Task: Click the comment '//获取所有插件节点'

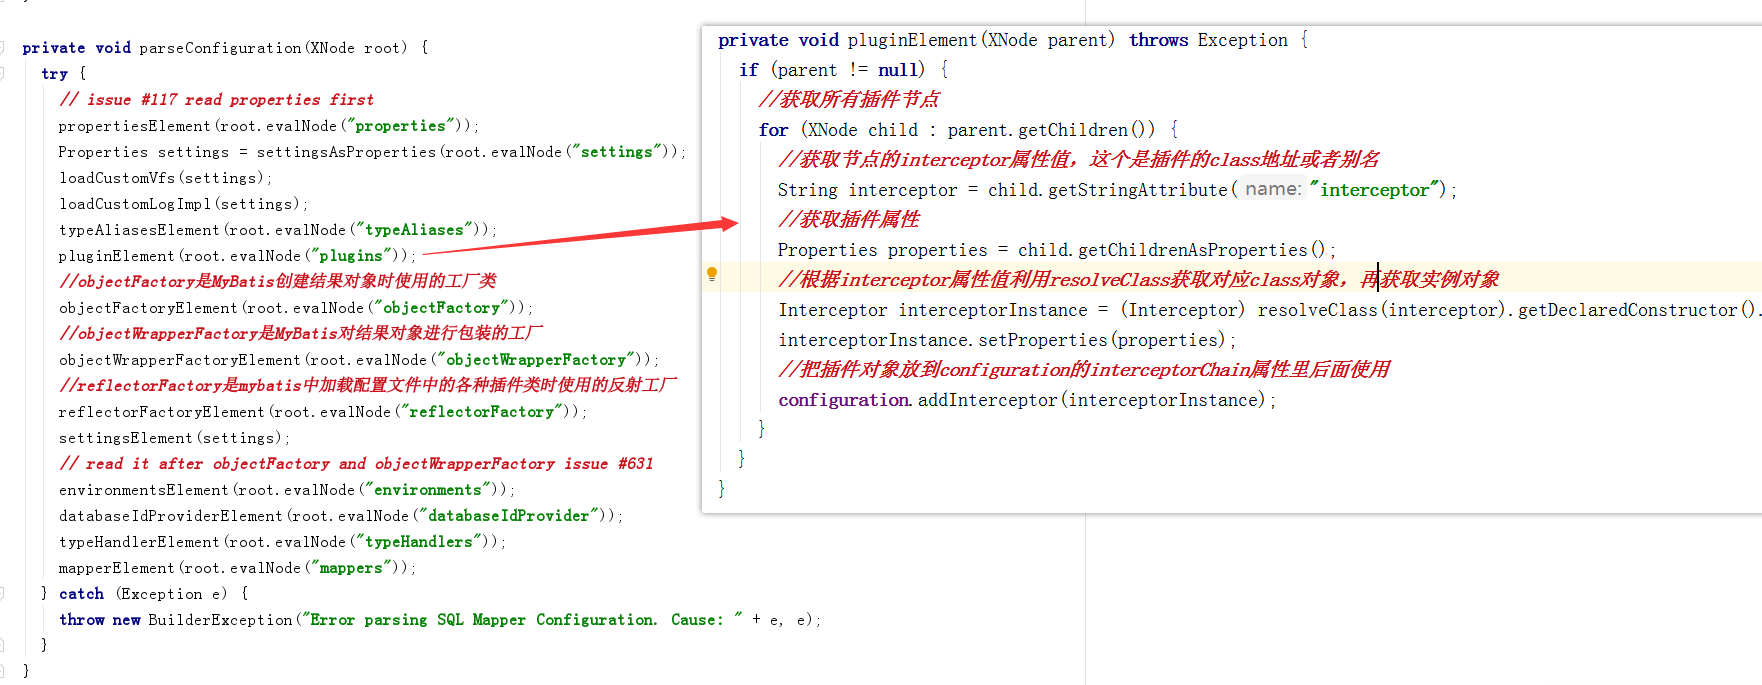Action: coord(849,99)
